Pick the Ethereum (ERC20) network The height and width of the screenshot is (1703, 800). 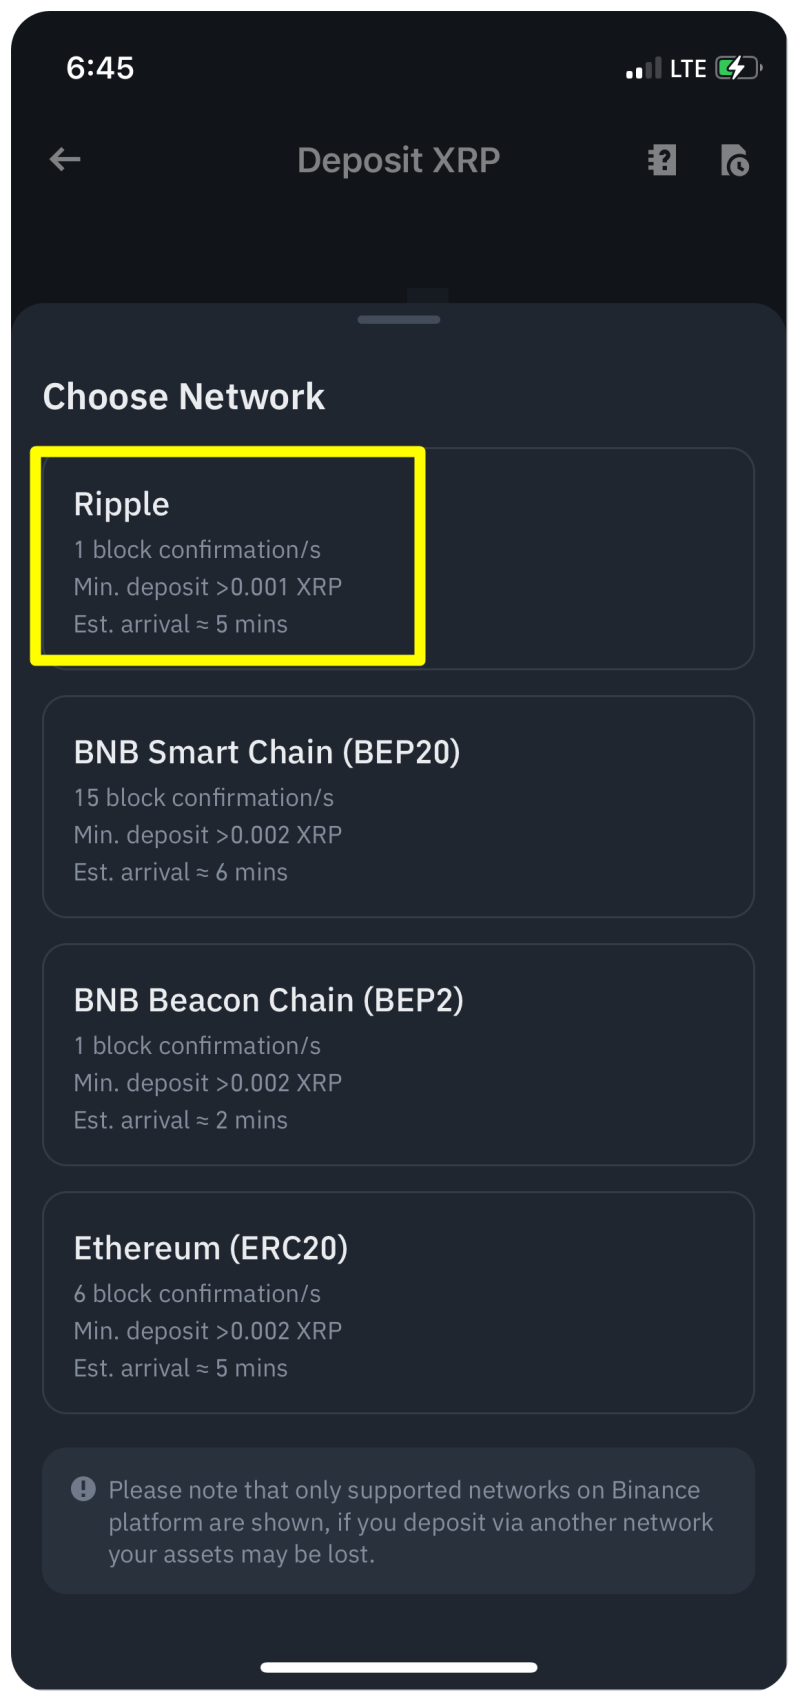coord(398,1302)
